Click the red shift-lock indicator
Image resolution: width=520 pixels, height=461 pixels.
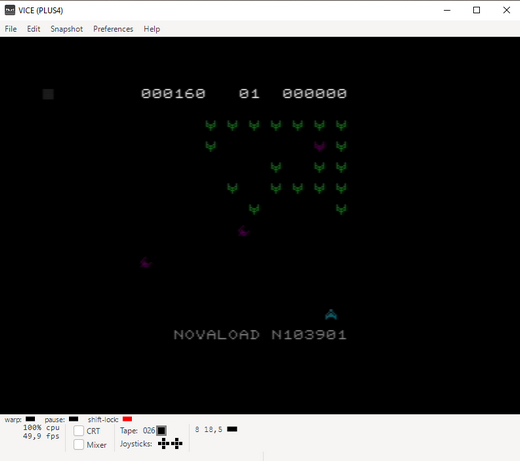[127, 419]
